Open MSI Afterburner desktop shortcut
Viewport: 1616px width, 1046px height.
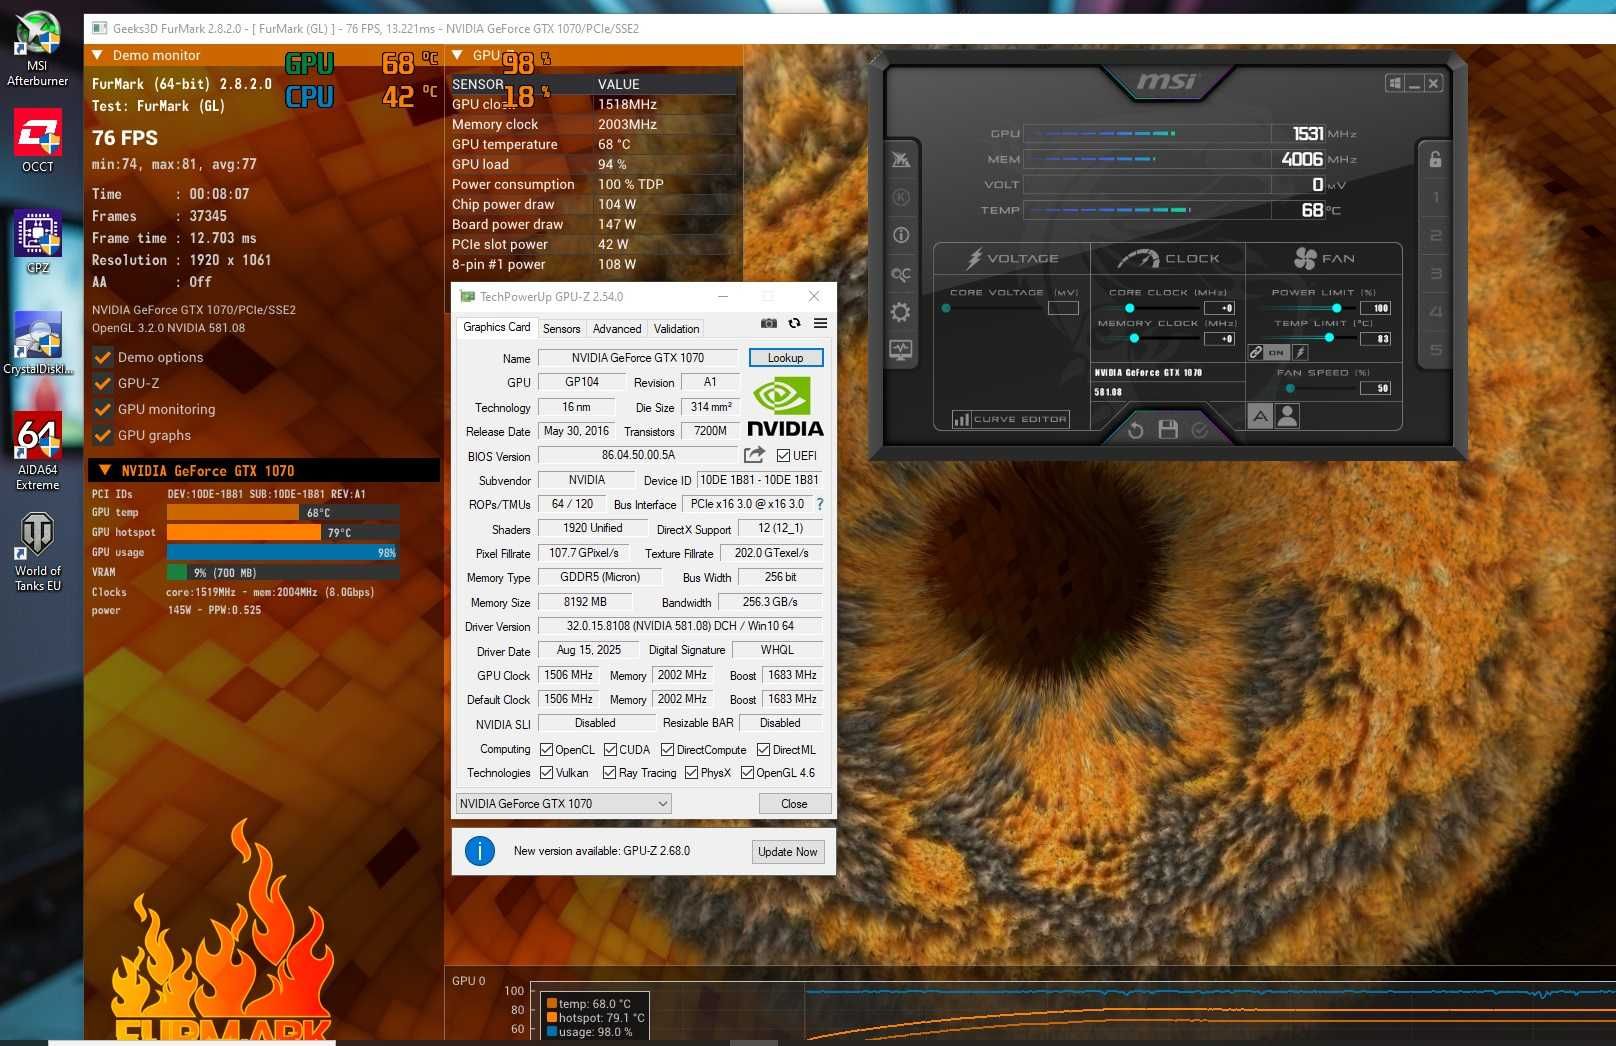38,48
